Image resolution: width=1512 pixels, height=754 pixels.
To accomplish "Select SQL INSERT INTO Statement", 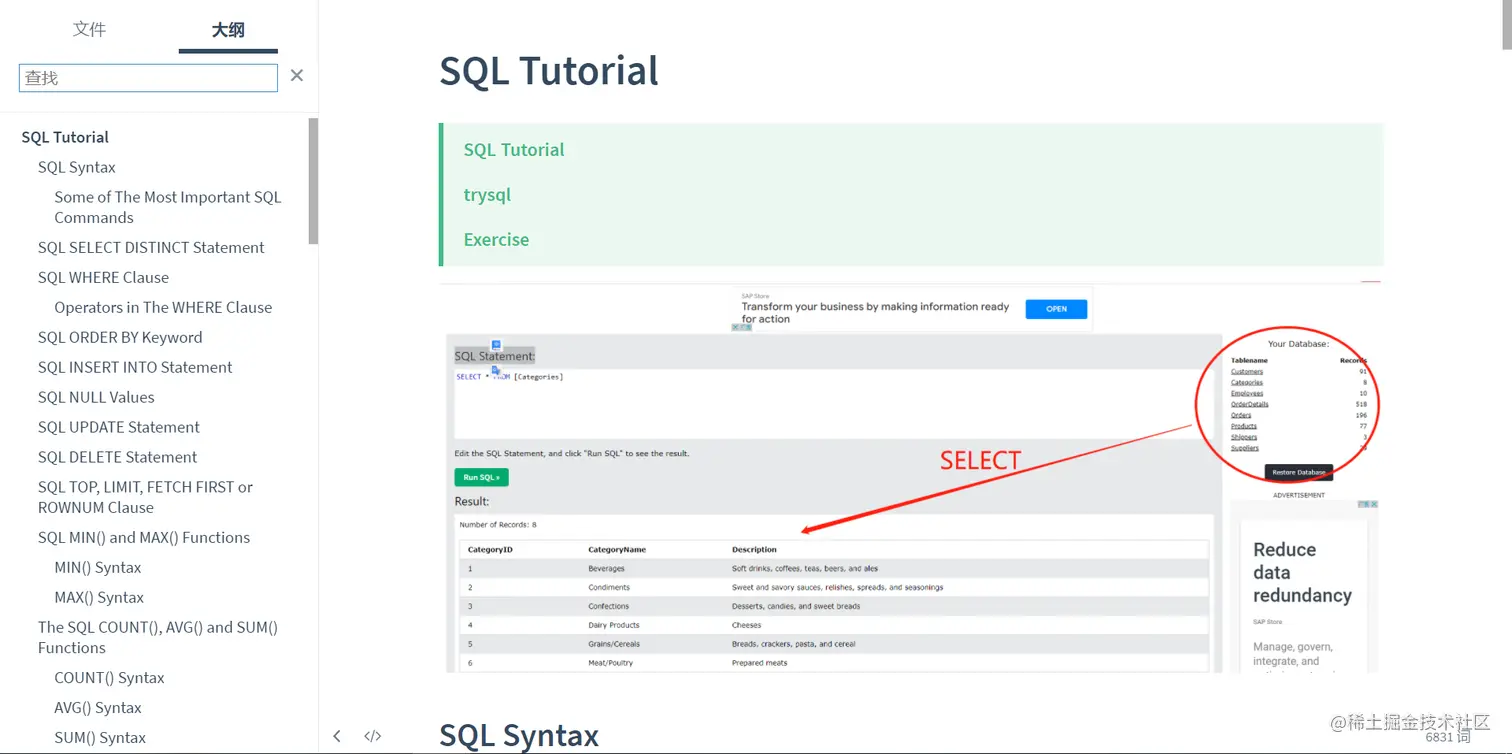I will pos(135,367).
